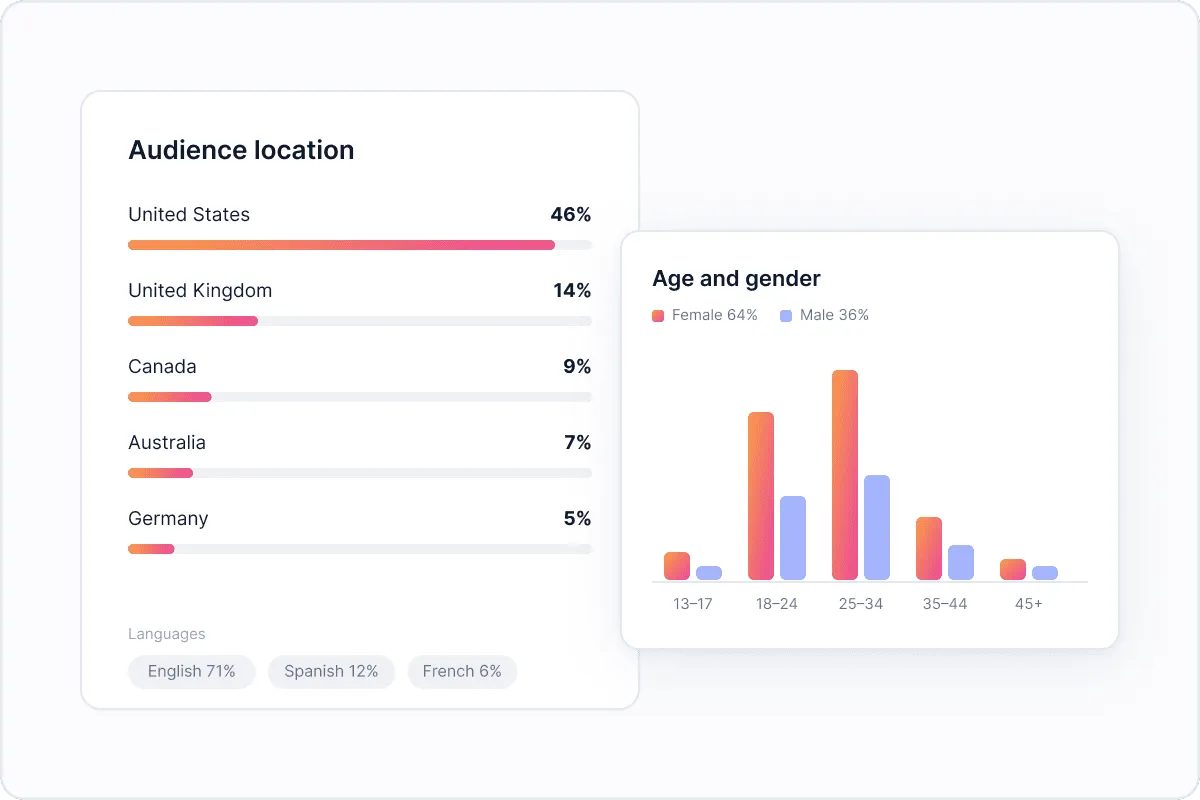Click the Languages label
This screenshot has height=800, width=1200.
tap(167, 634)
